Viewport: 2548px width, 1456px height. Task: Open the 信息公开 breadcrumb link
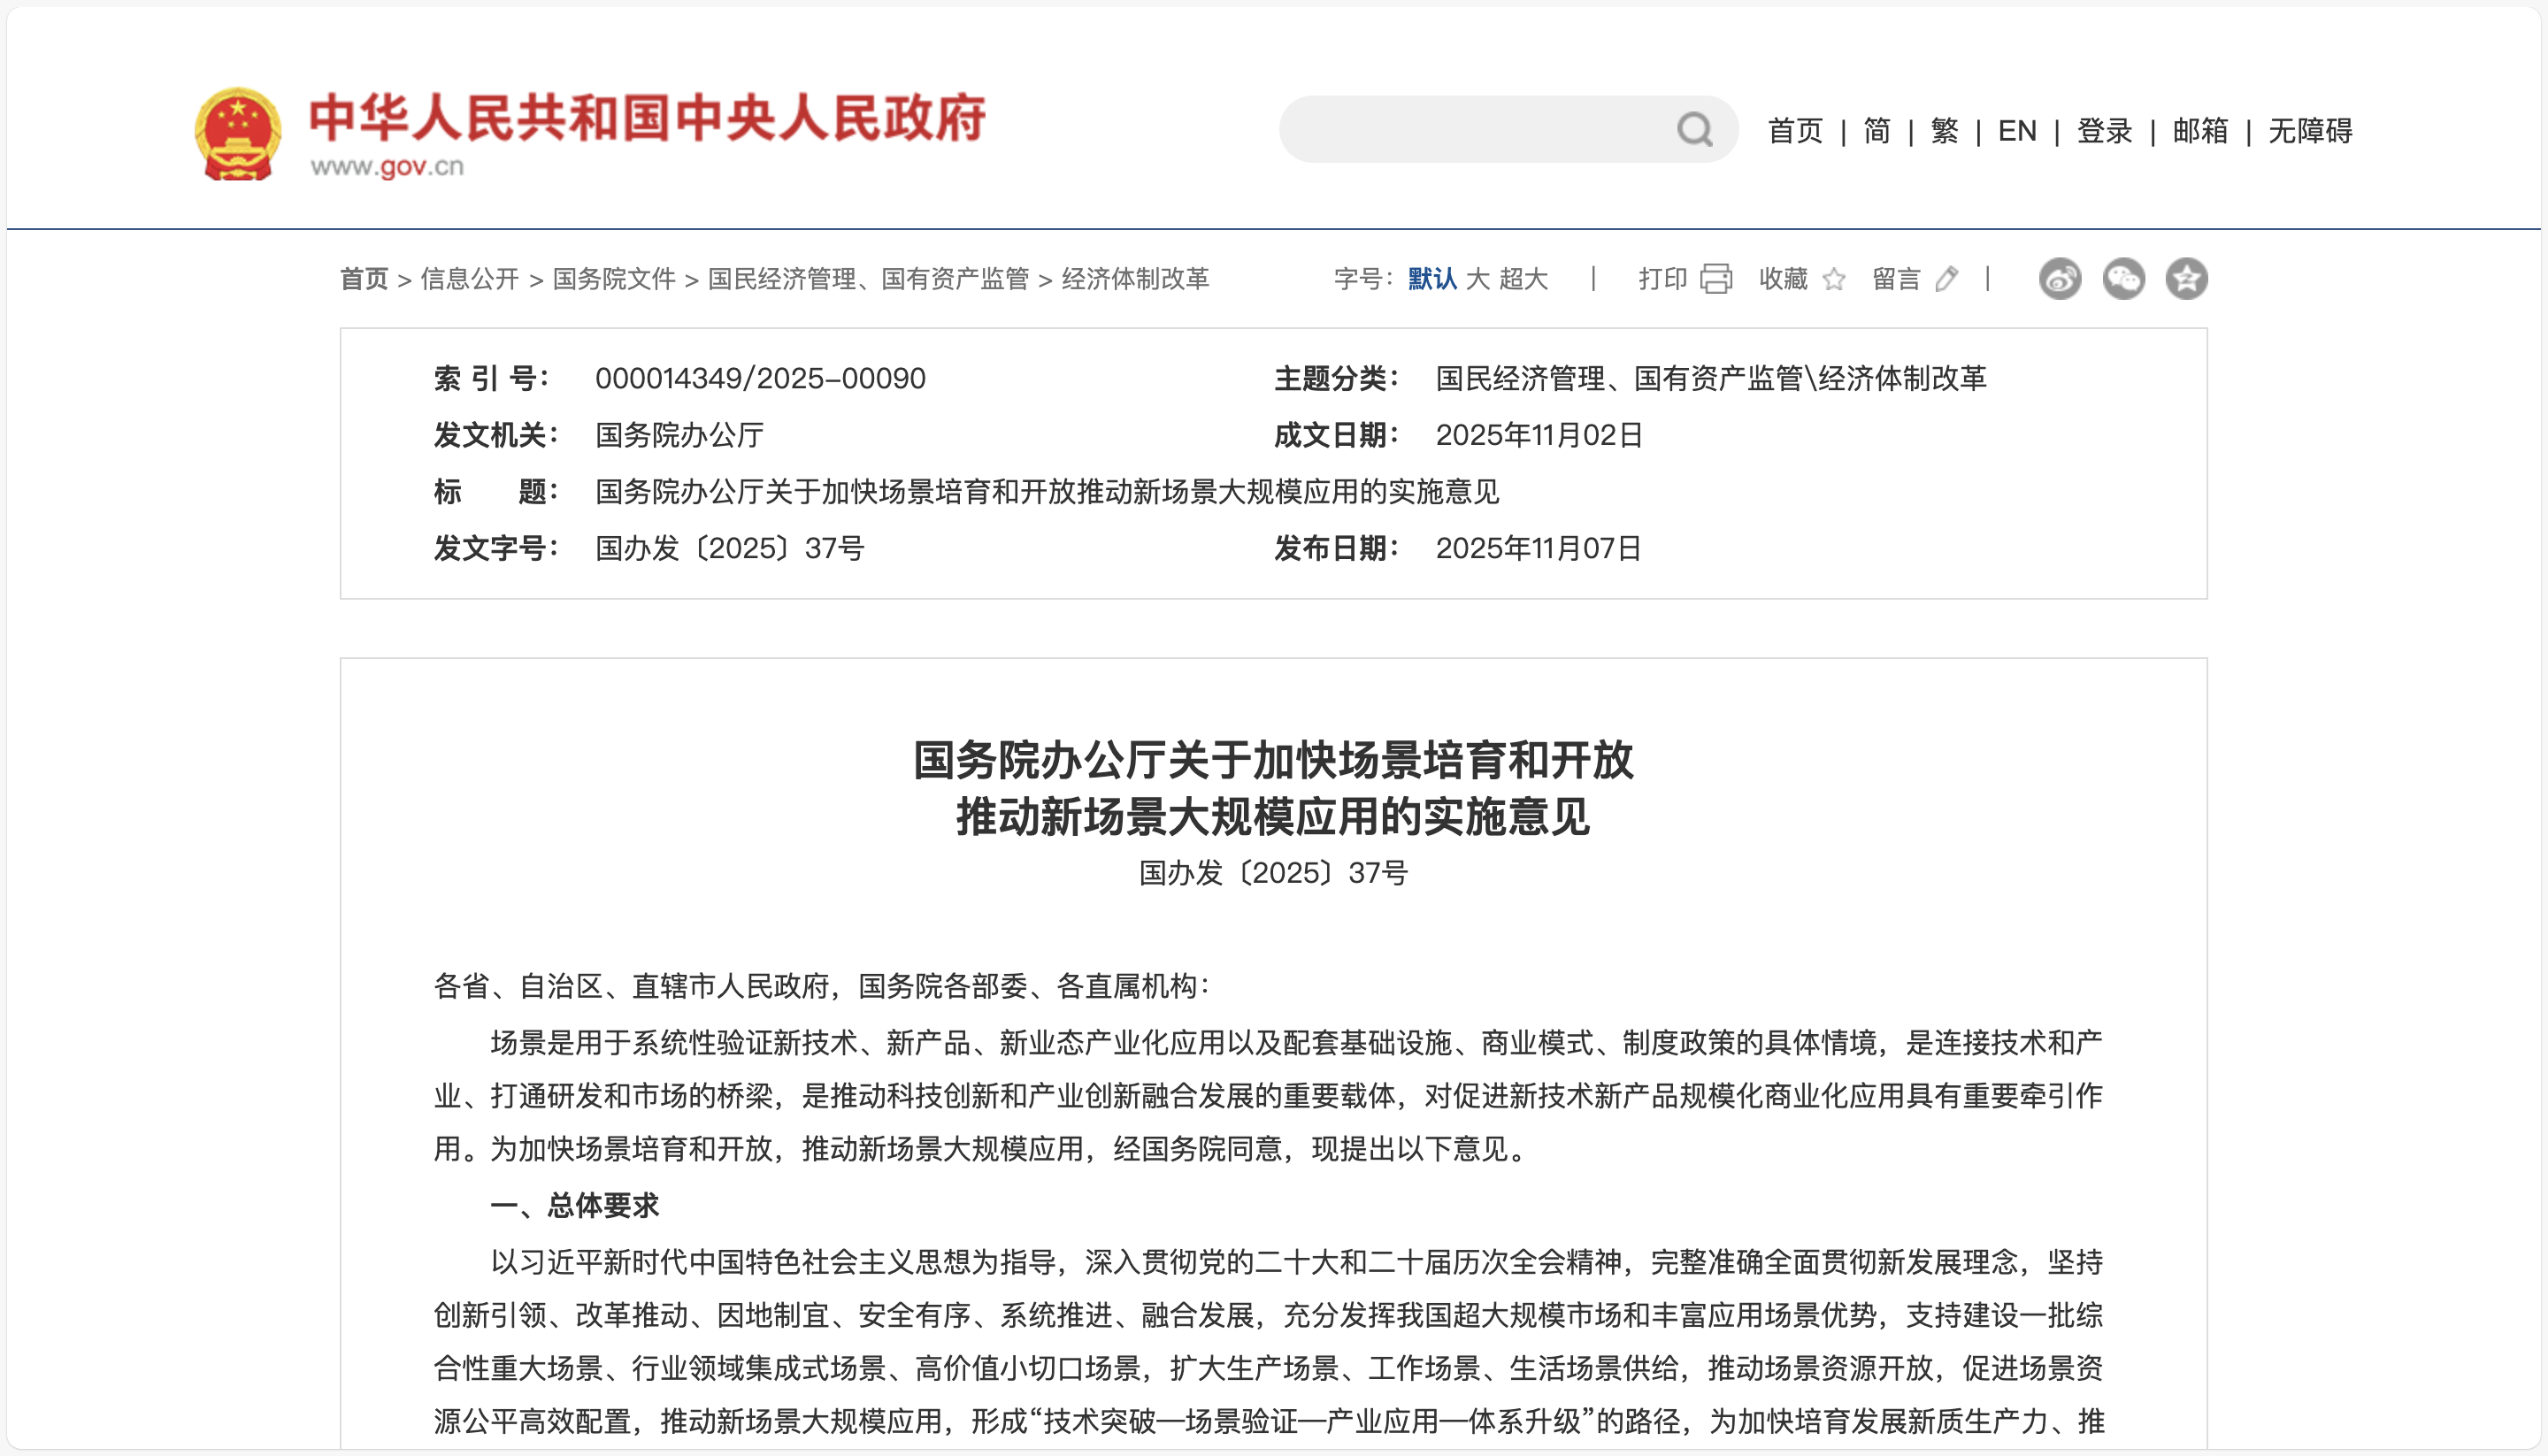coord(471,280)
